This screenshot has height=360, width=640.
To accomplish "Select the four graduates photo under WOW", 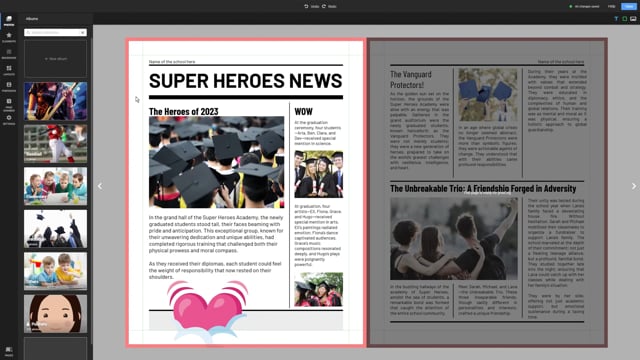I will tap(319, 174).
